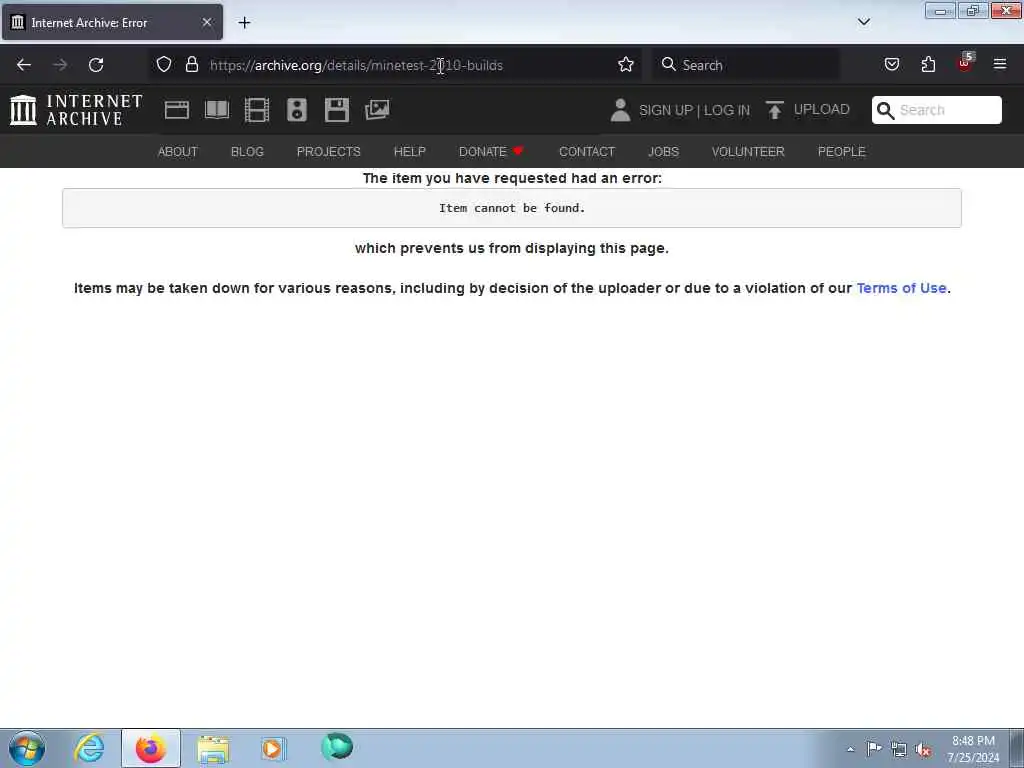Open the VOLUNTEER menu item
Screen dimensions: 1024x768
tap(748, 152)
